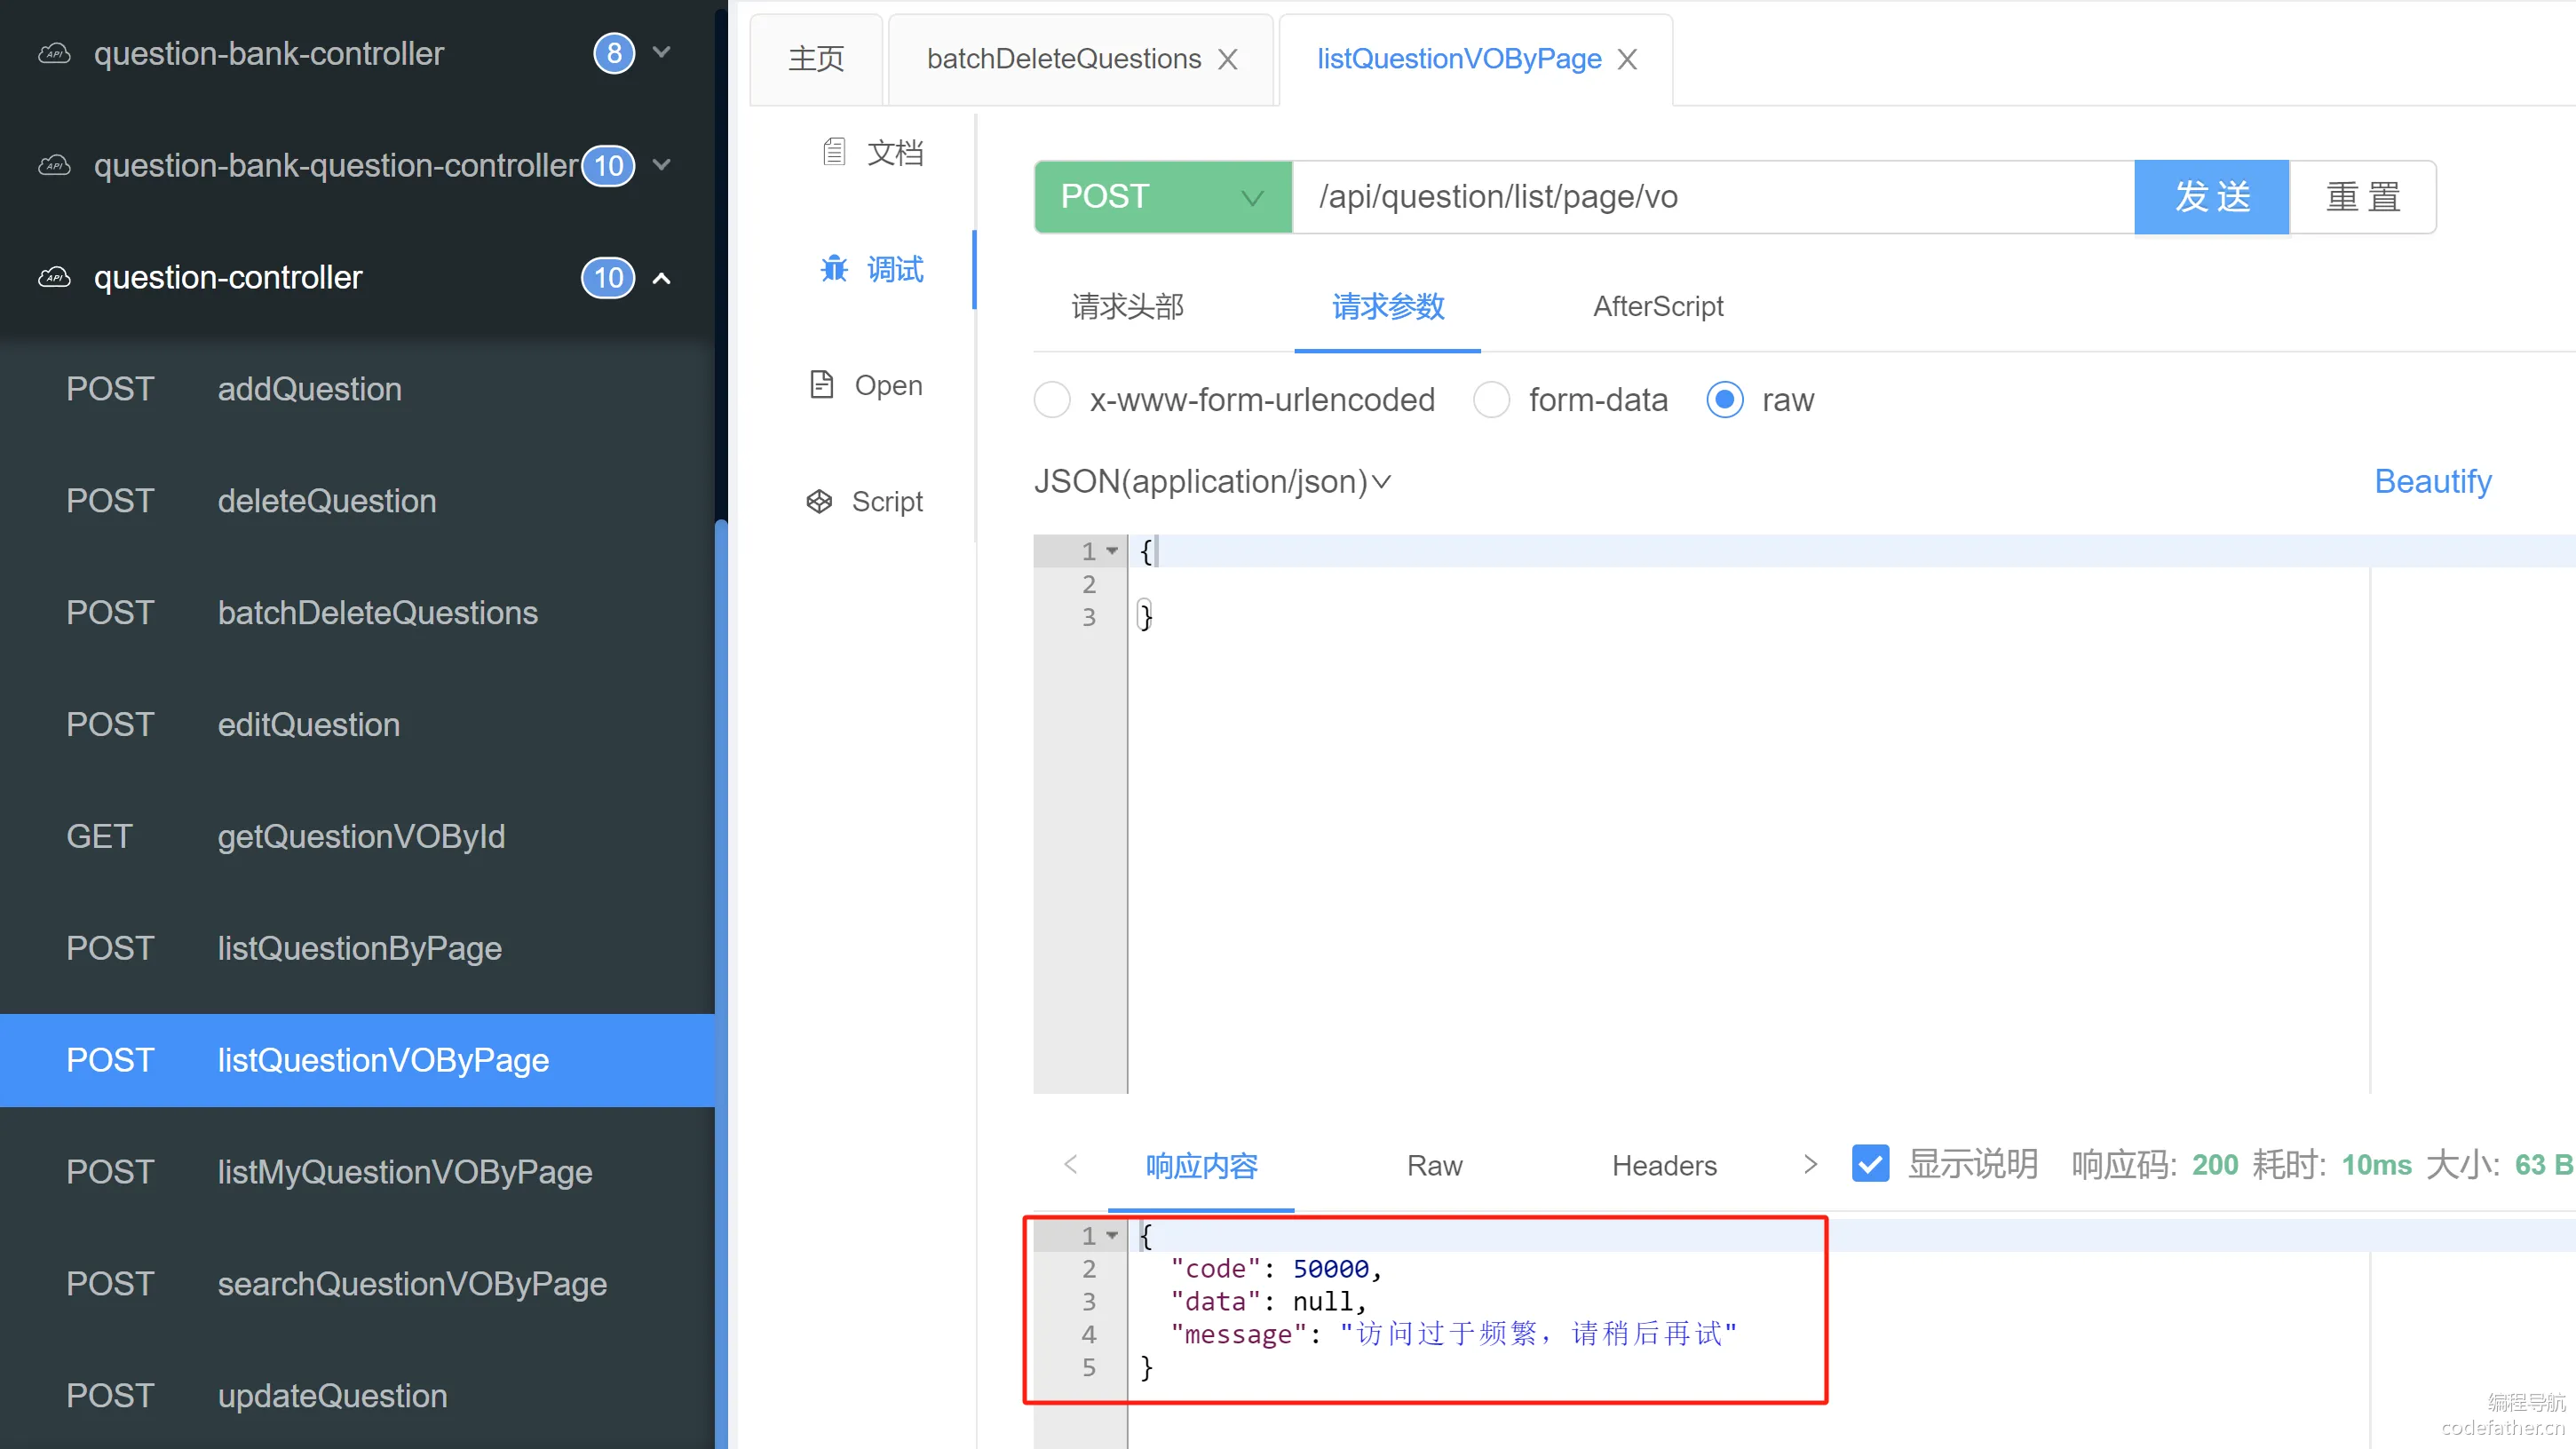
Task: Expand the question-bank-controller group
Action: click(661, 52)
